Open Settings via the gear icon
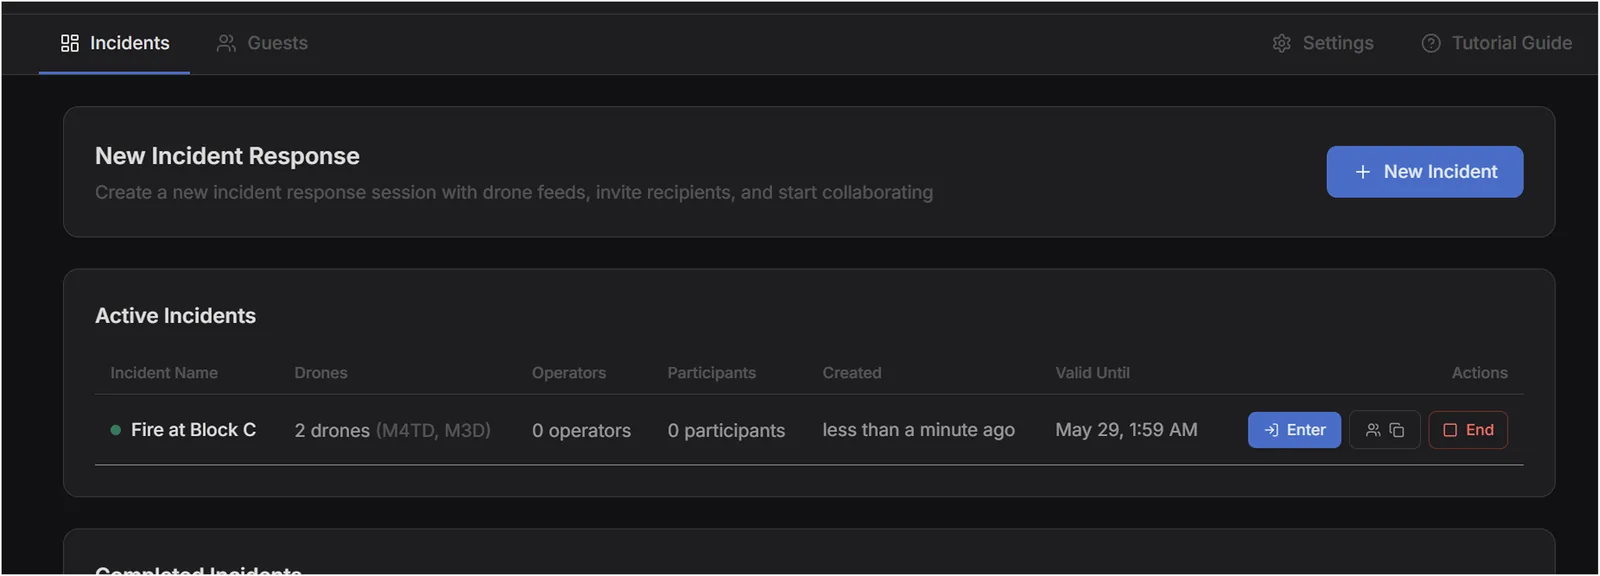 coord(1282,43)
